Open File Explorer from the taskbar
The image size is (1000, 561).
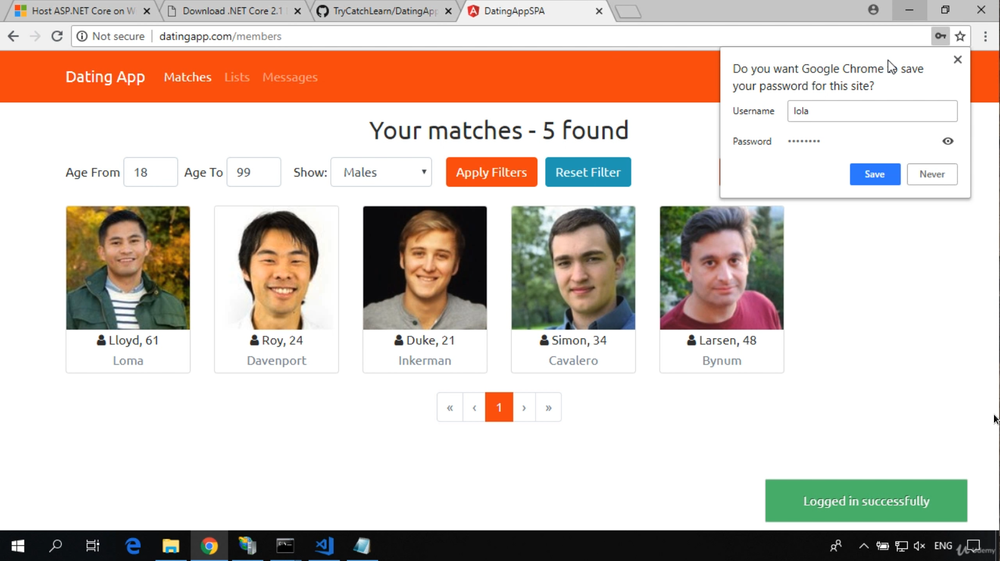coord(171,546)
